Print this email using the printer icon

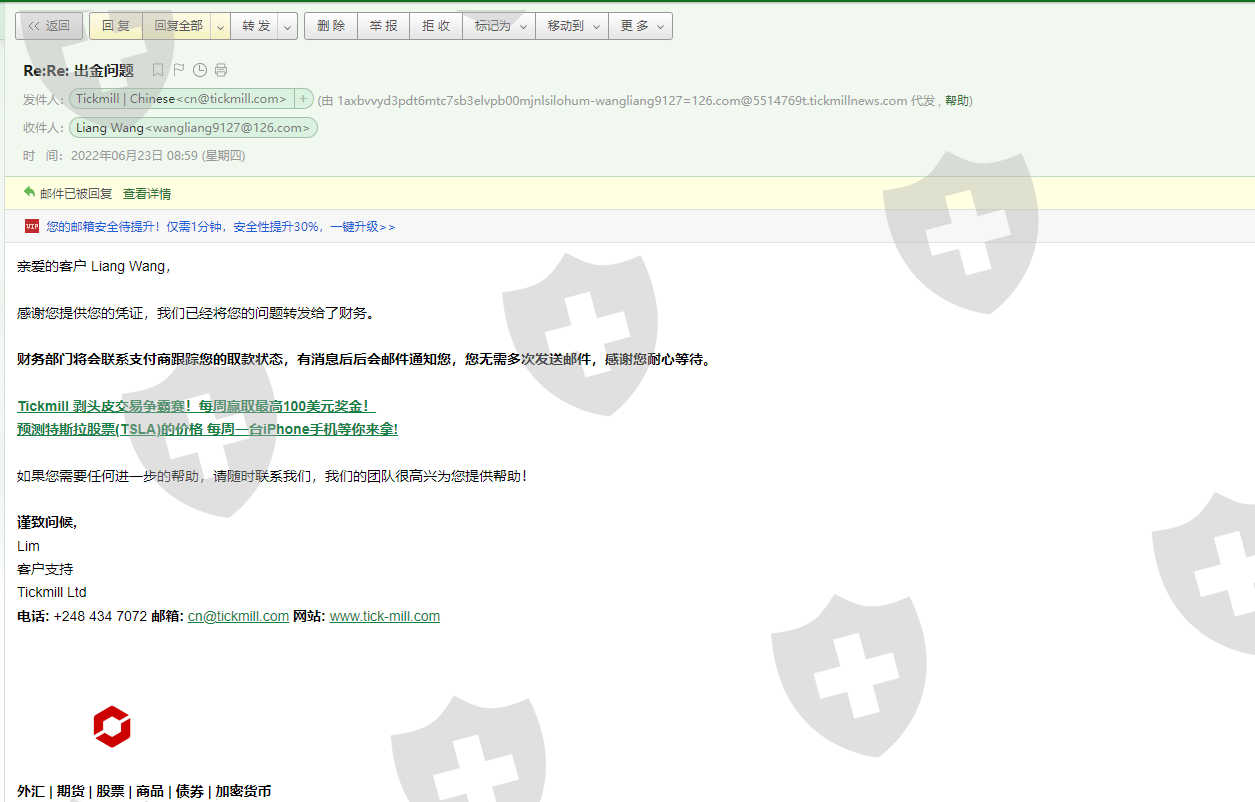[x=221, y=70]
